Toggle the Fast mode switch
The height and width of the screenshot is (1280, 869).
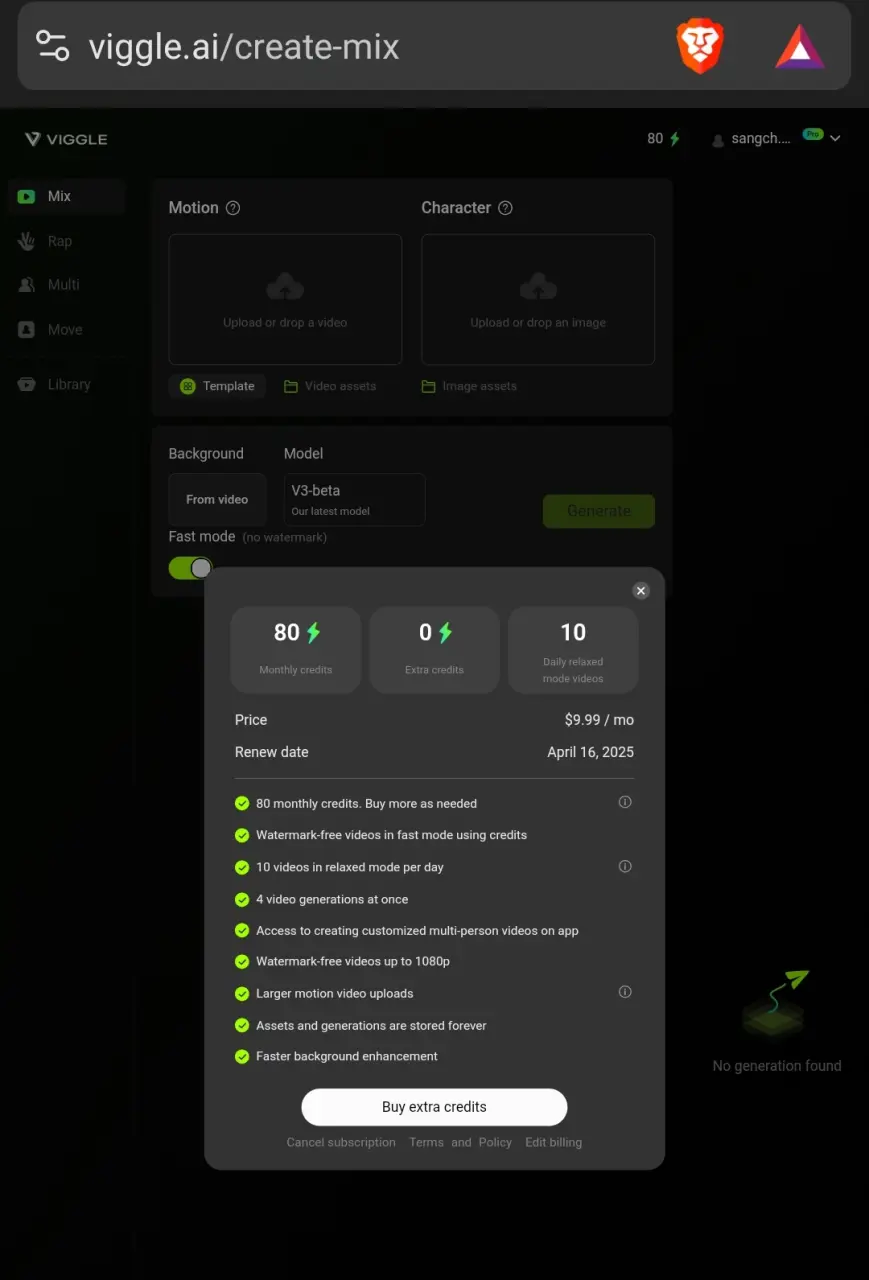click(x=190, y=568)
